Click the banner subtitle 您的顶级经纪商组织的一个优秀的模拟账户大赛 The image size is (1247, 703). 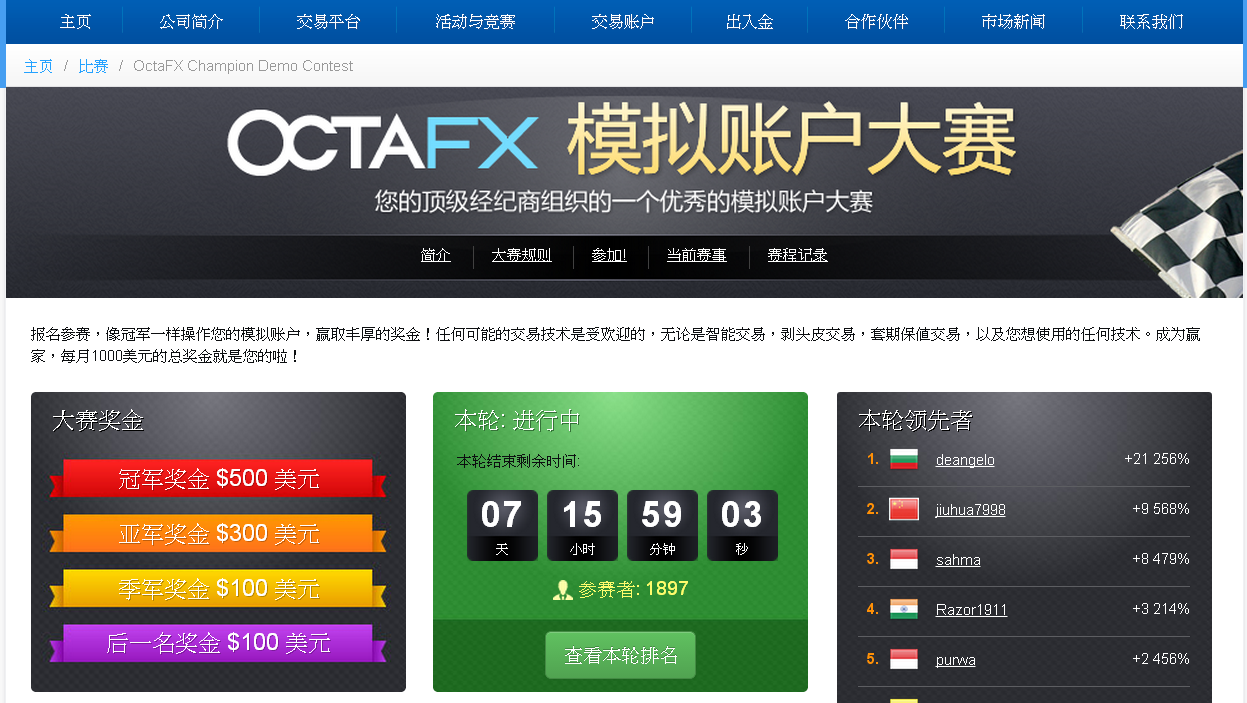pyautogui.click(x=624, y=202)
